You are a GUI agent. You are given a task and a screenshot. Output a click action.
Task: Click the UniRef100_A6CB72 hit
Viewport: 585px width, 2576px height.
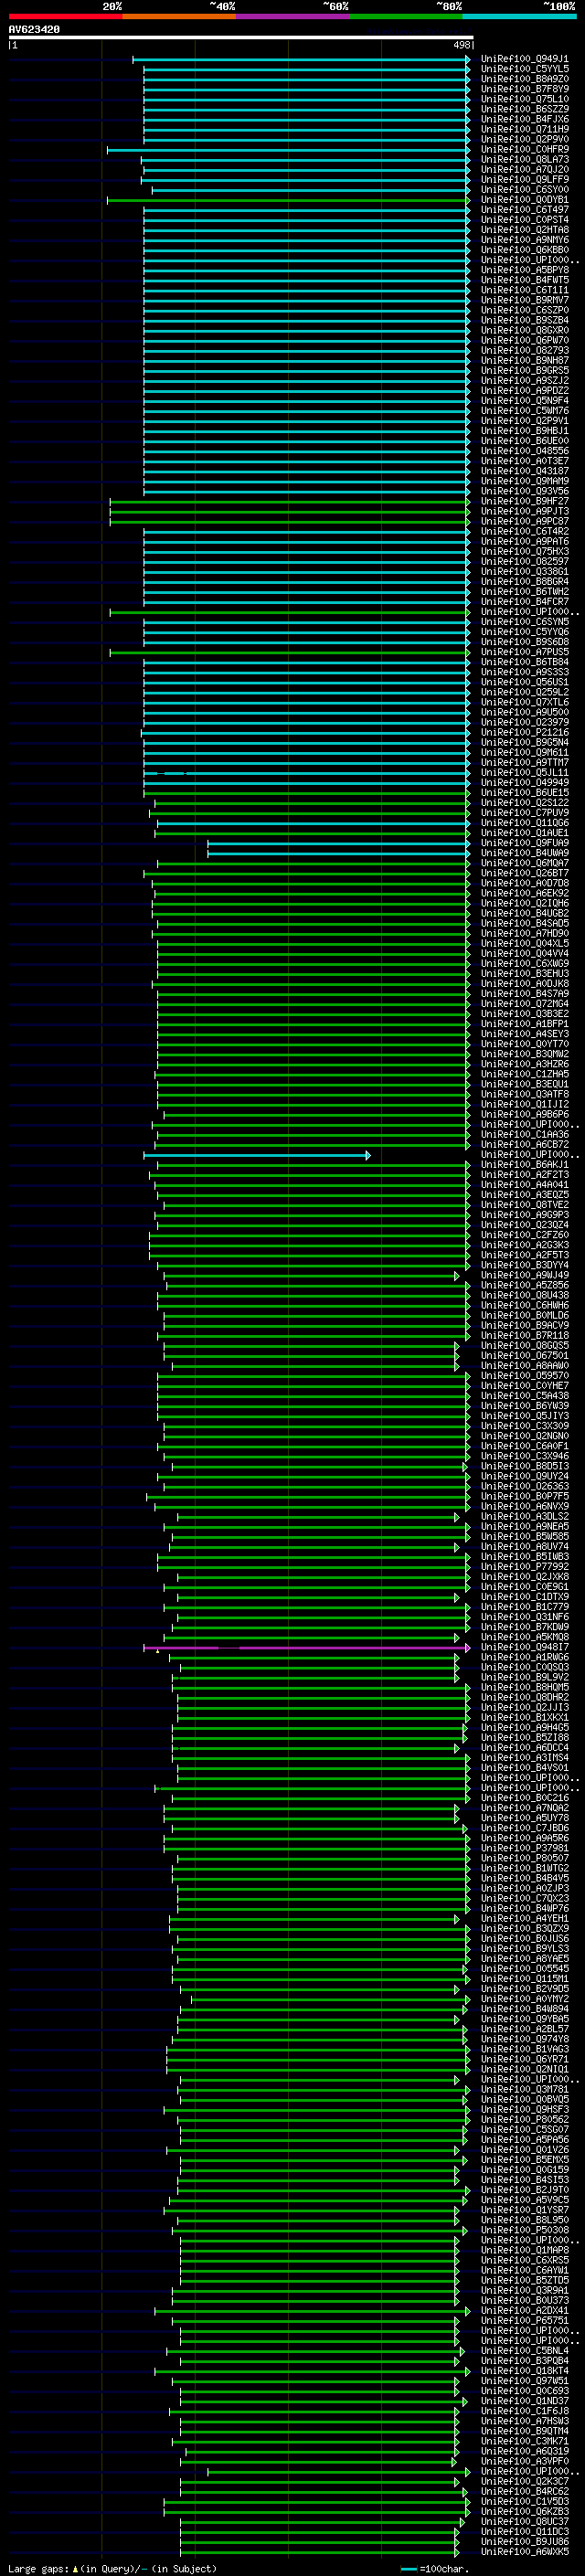(524, 1144)
